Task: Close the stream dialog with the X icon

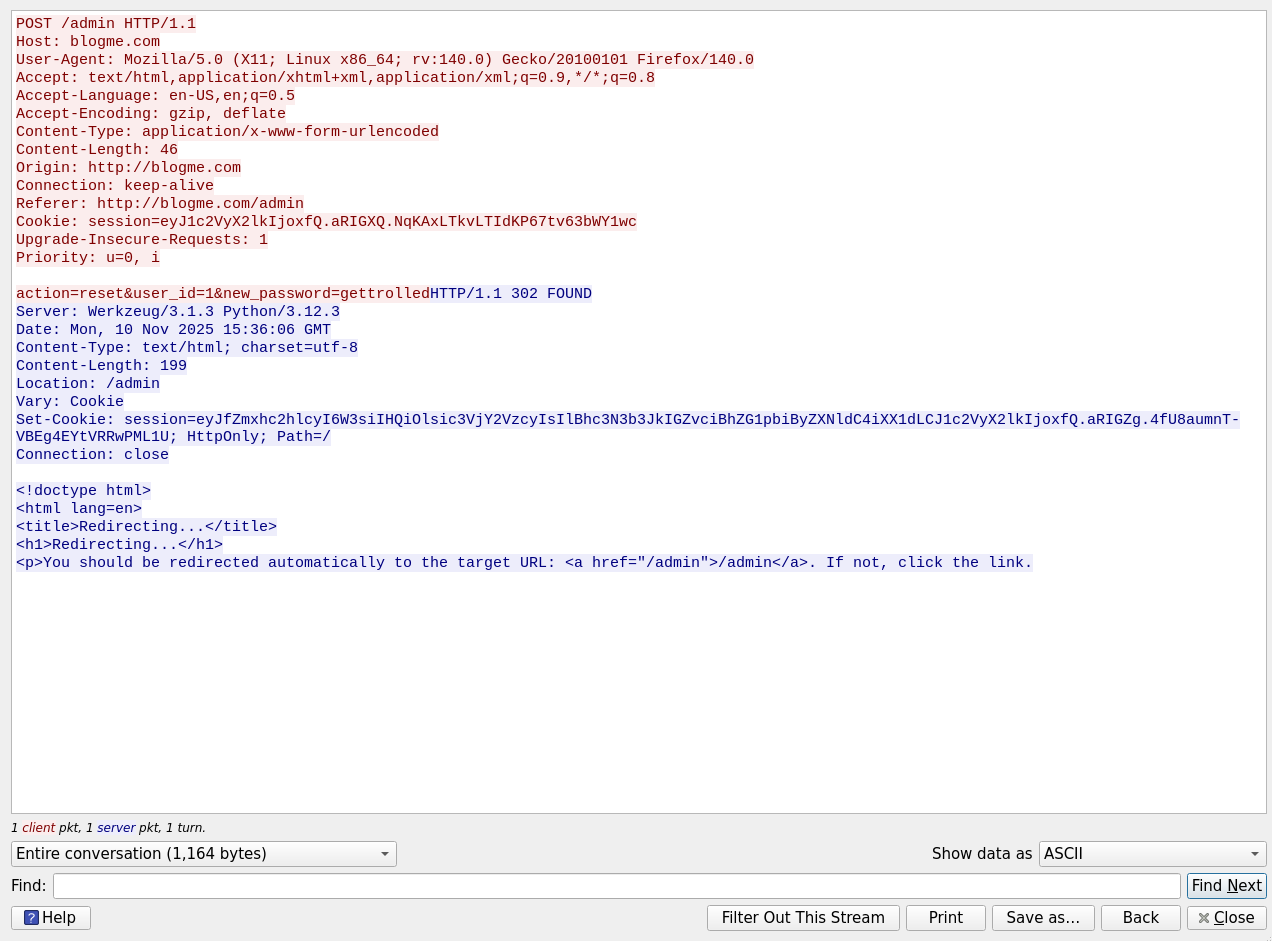Action: point(1204,918)
